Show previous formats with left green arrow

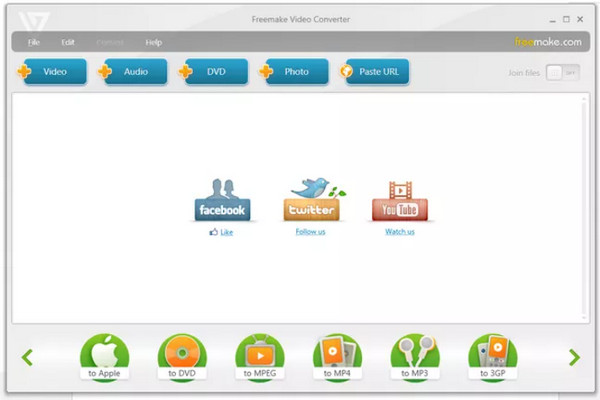tap(27, 358)
